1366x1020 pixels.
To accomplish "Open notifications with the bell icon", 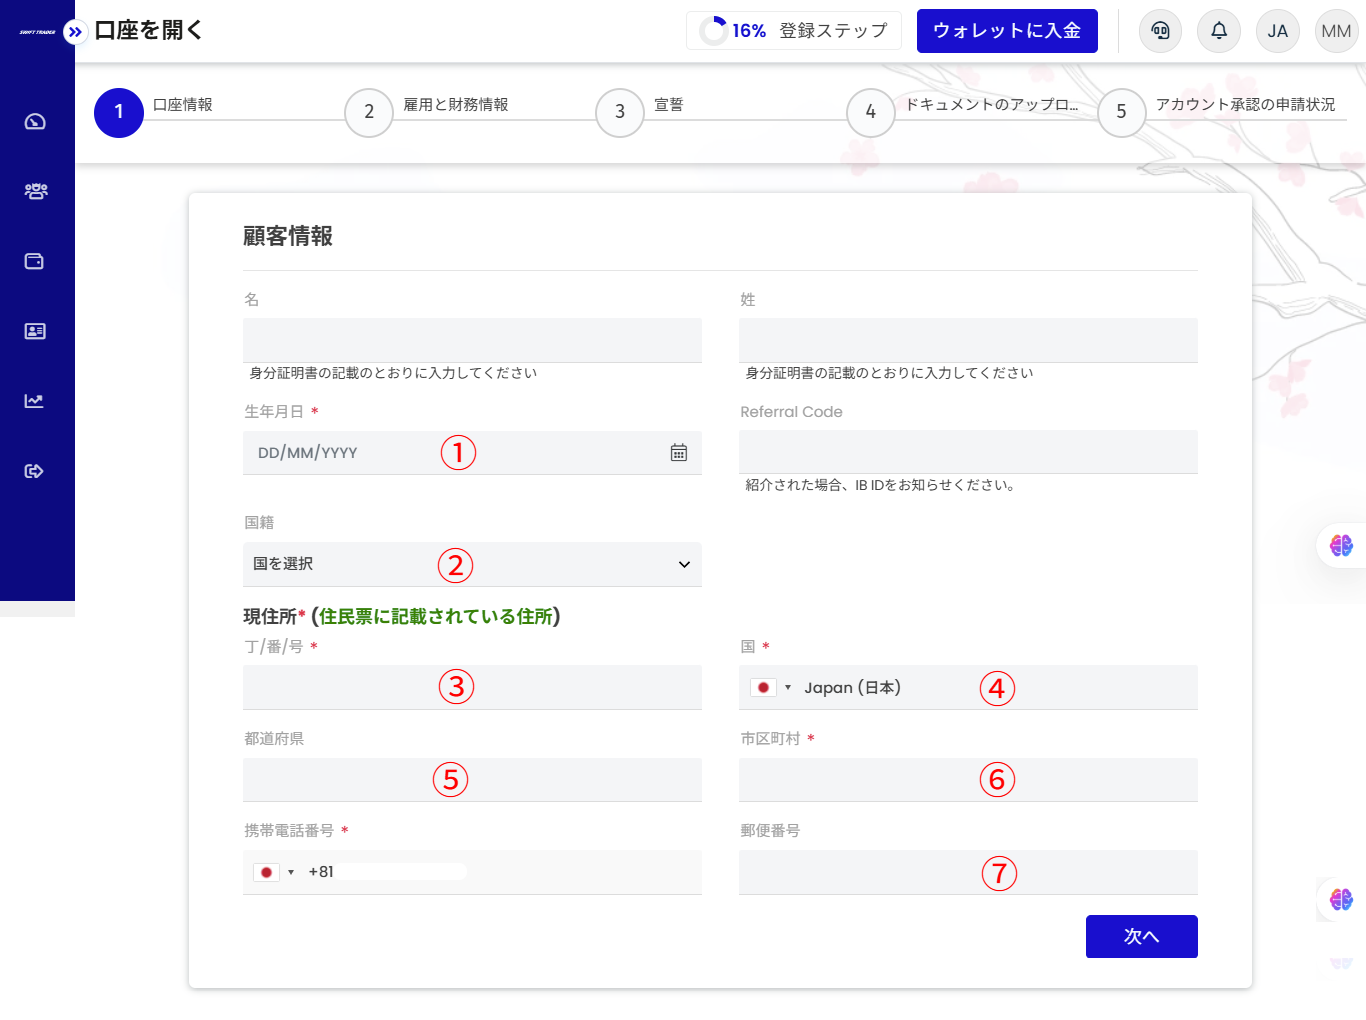I will pyautogui.click(x=1218, y=31).
